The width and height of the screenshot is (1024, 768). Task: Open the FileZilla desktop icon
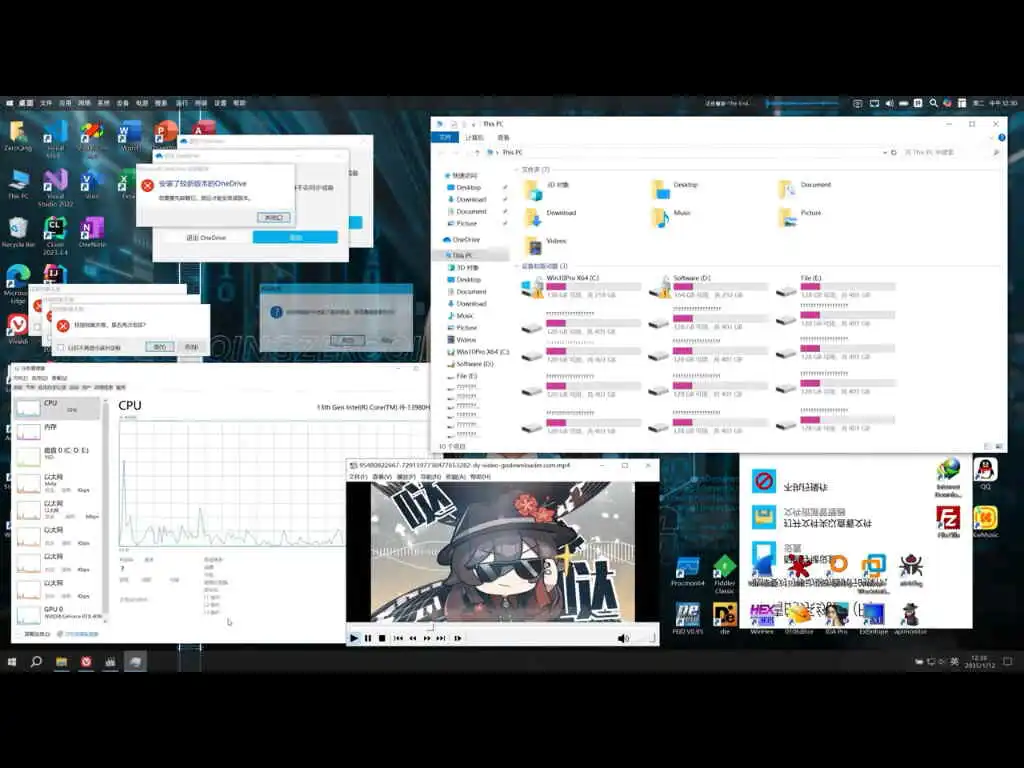948,522
